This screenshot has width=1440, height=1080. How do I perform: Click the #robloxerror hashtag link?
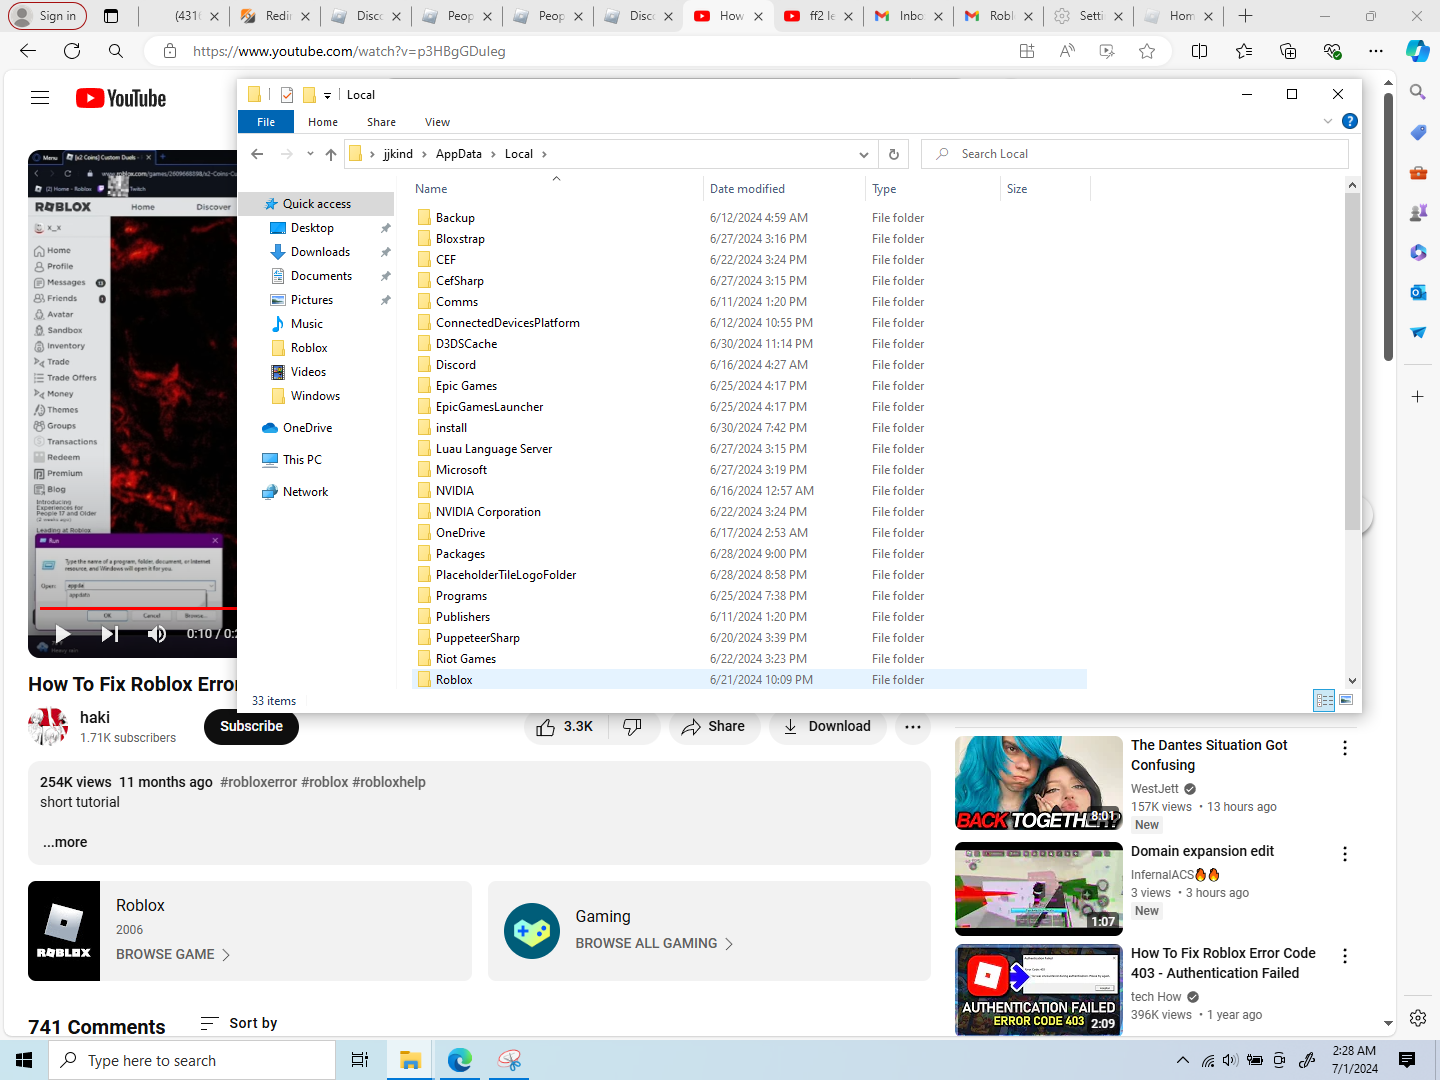click(x=259, y=782)
